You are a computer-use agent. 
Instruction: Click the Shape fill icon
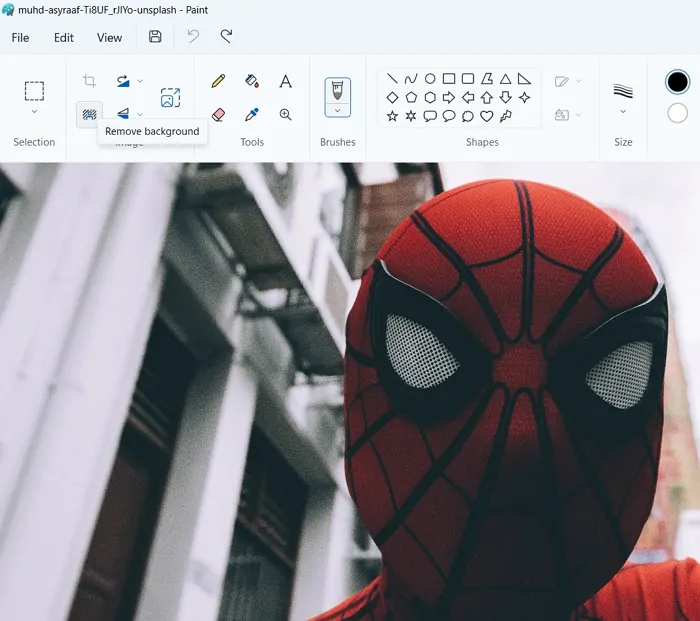(561, 115)
